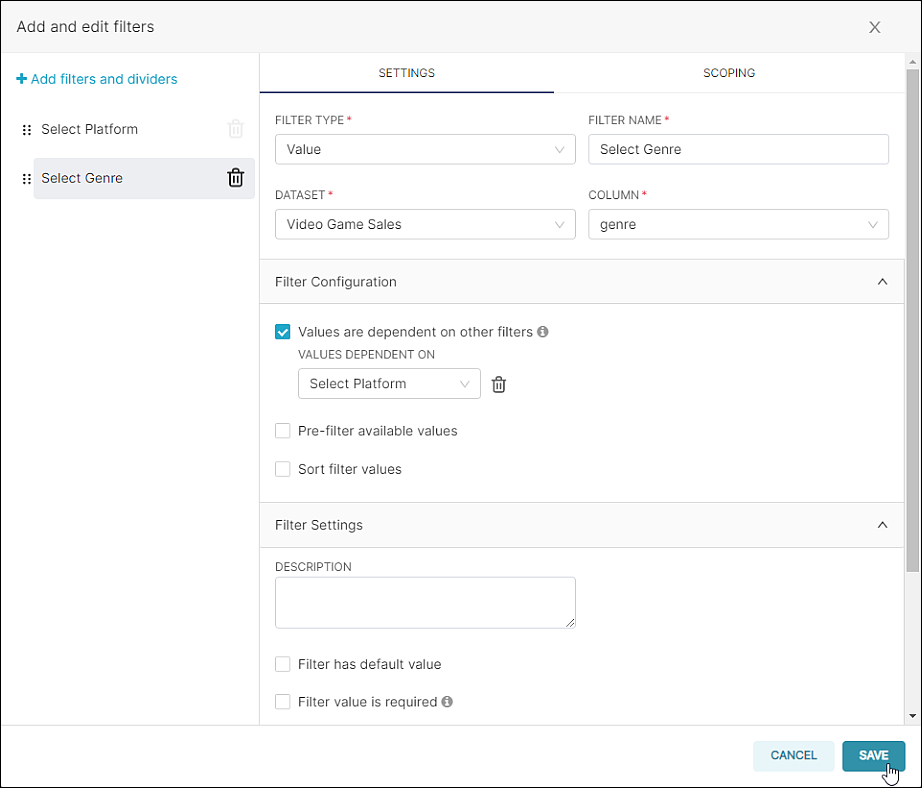Click the drag handle next to Select Platform

tap(26, 129)
